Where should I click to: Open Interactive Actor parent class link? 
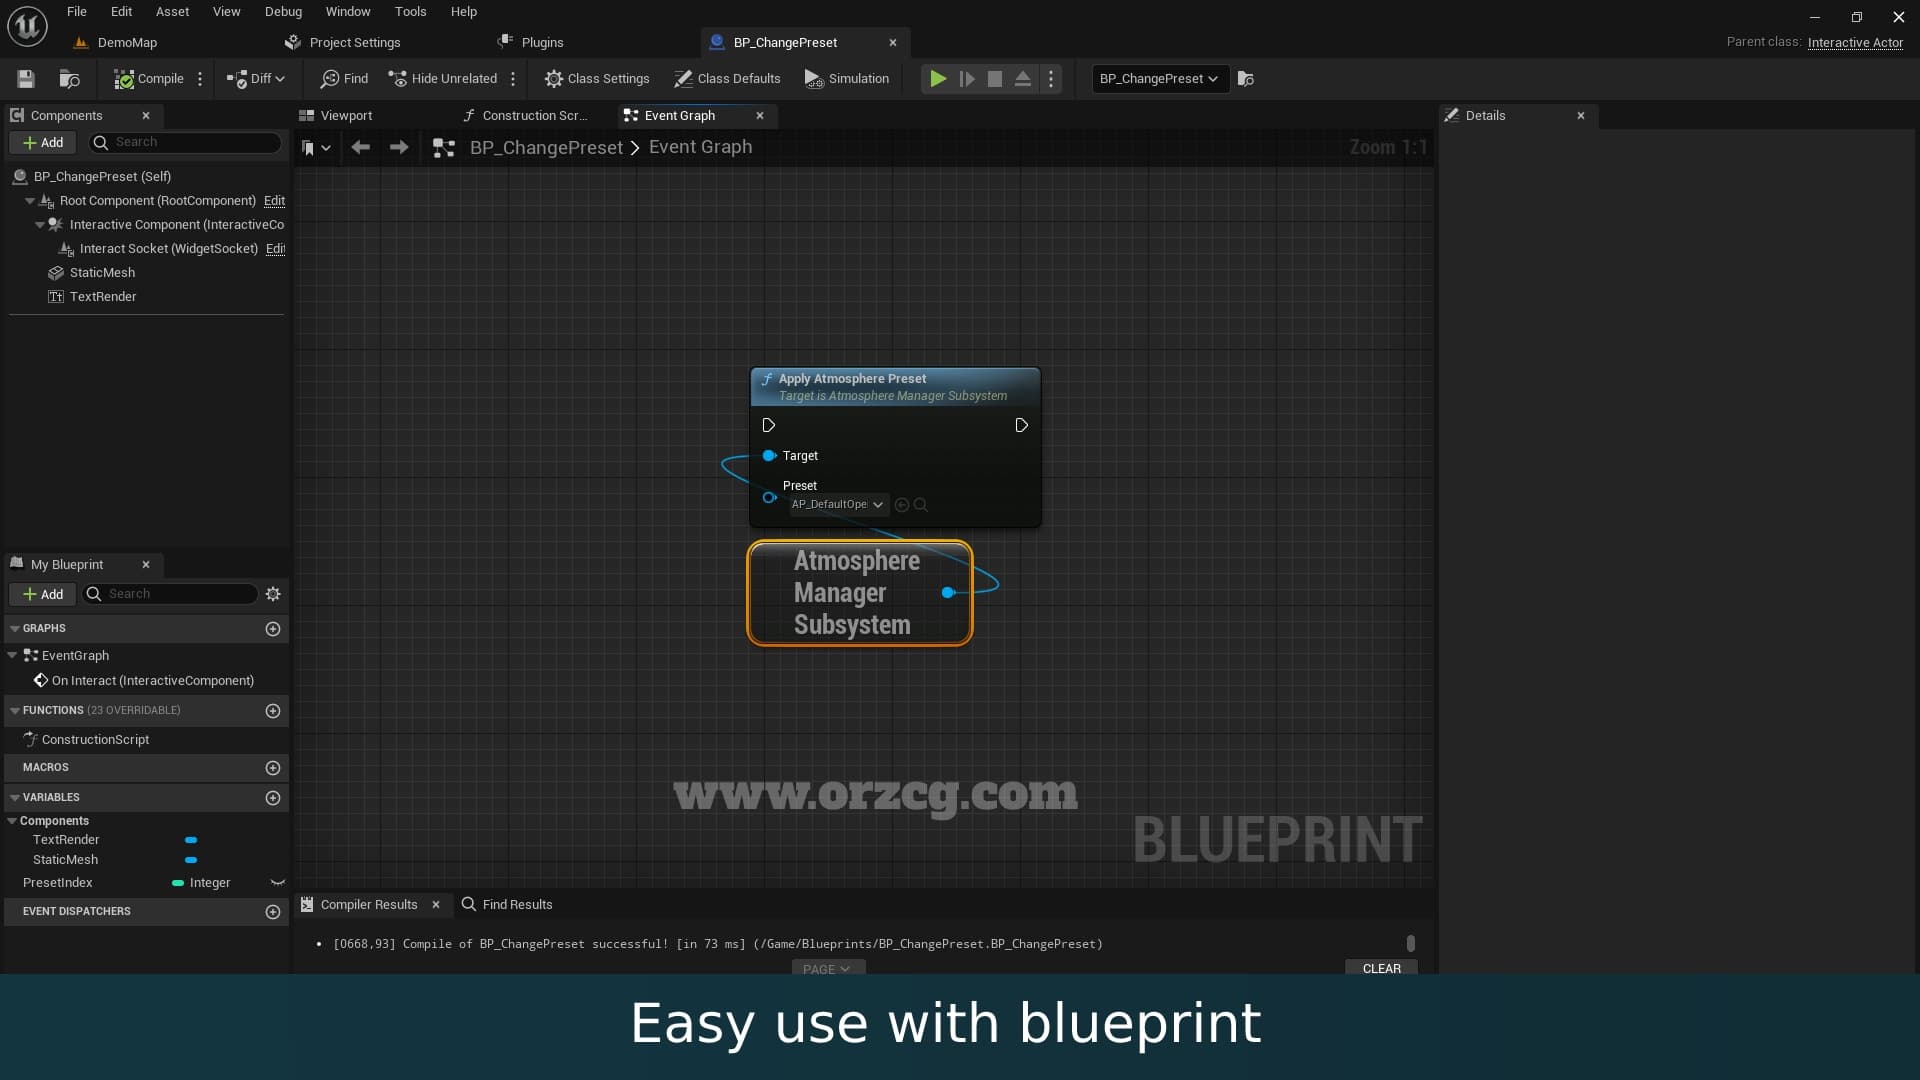1855,43
